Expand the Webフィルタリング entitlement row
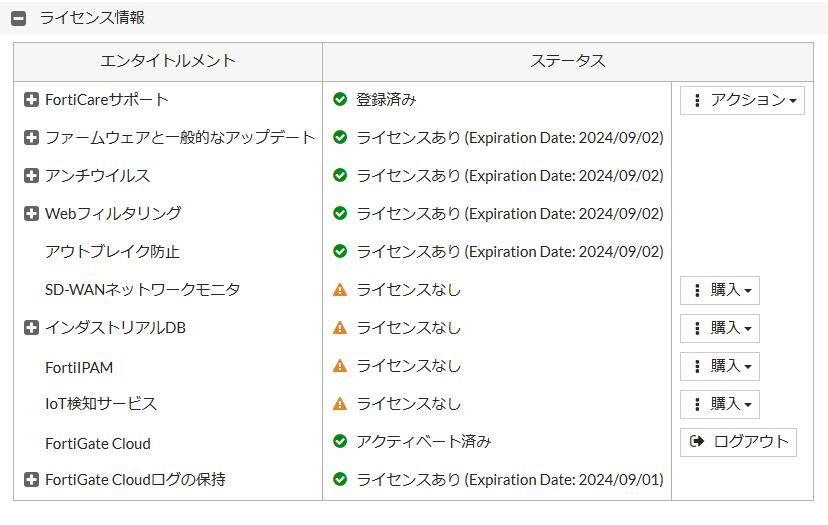828x525 pixels. [x=31, y=214]
